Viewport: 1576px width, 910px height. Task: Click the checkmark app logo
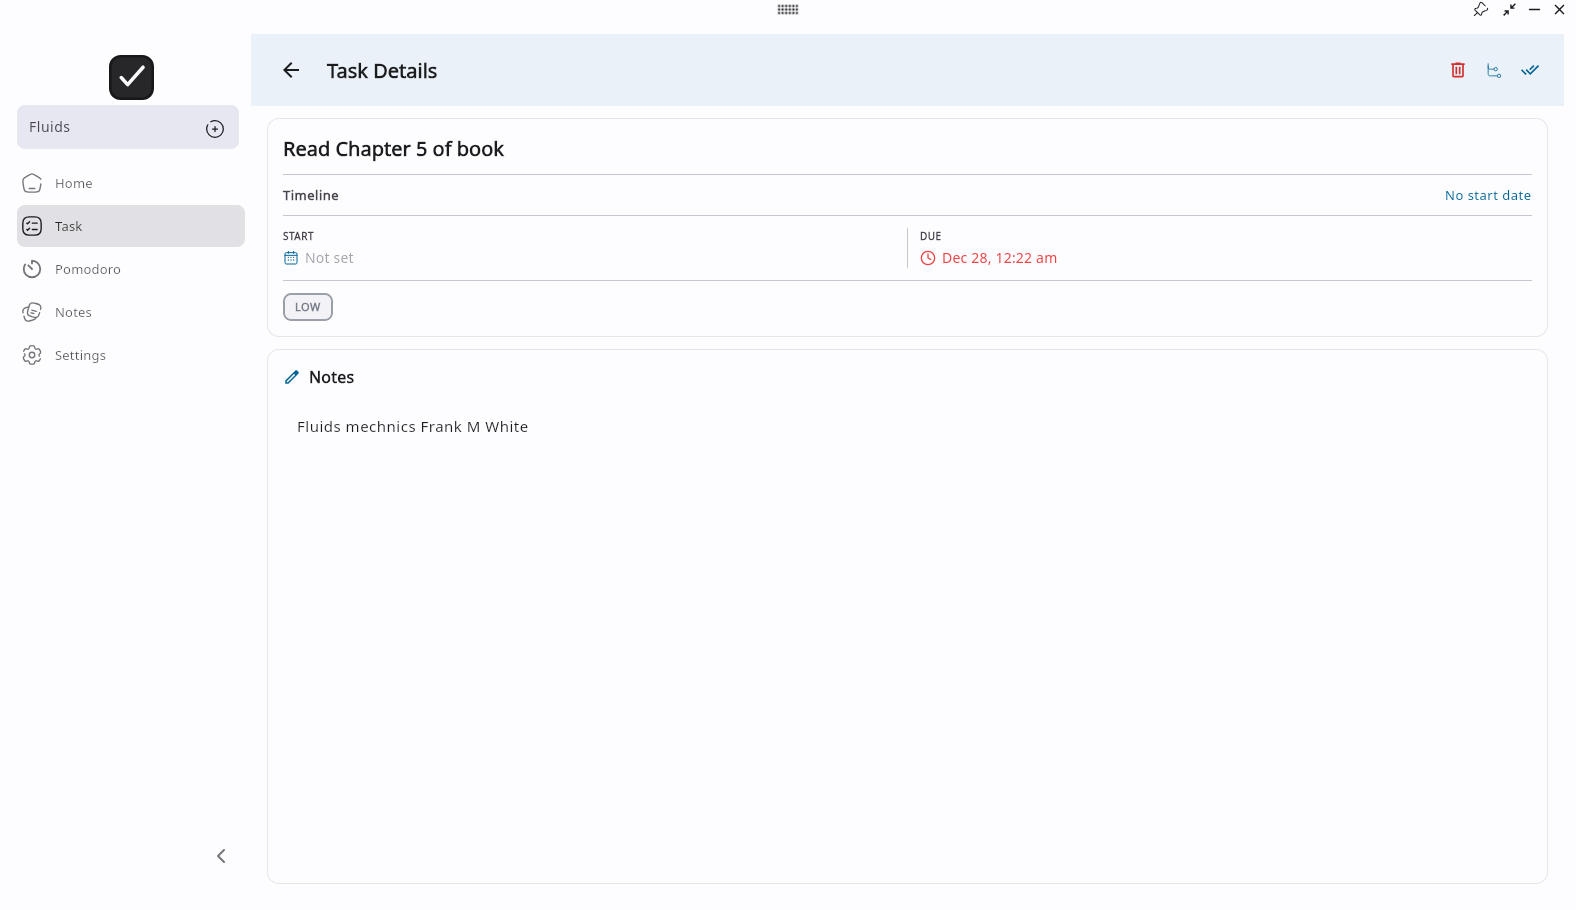[x=131, y=77]
